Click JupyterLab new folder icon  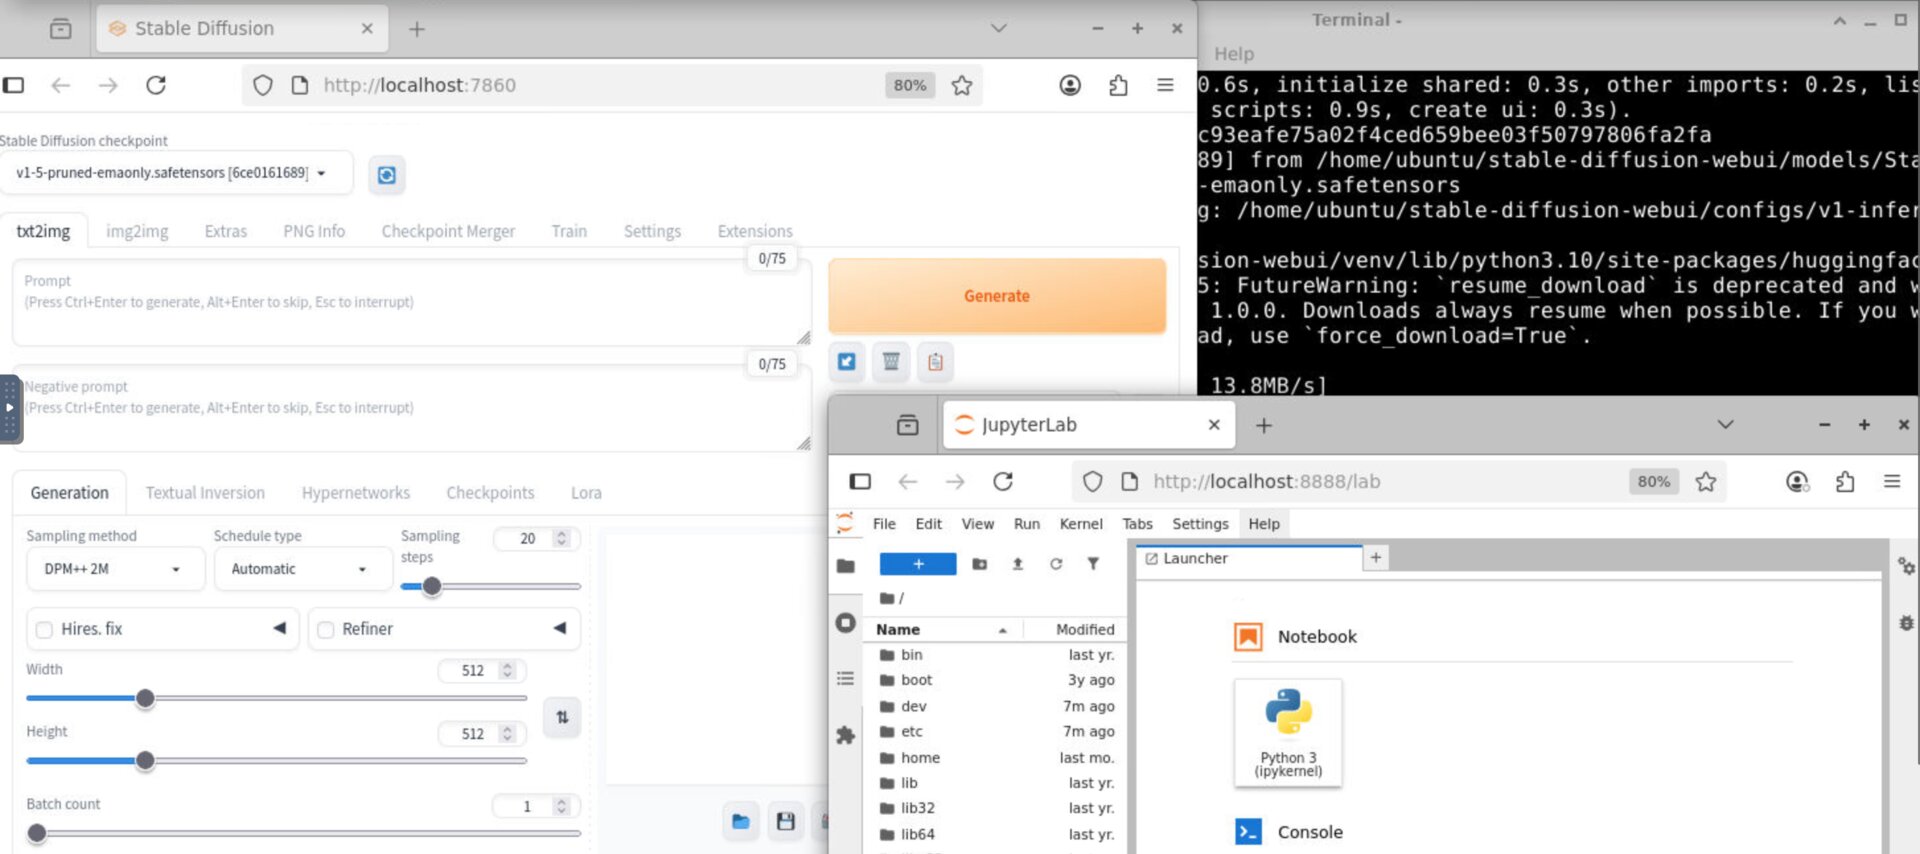(x=979, y=564)
